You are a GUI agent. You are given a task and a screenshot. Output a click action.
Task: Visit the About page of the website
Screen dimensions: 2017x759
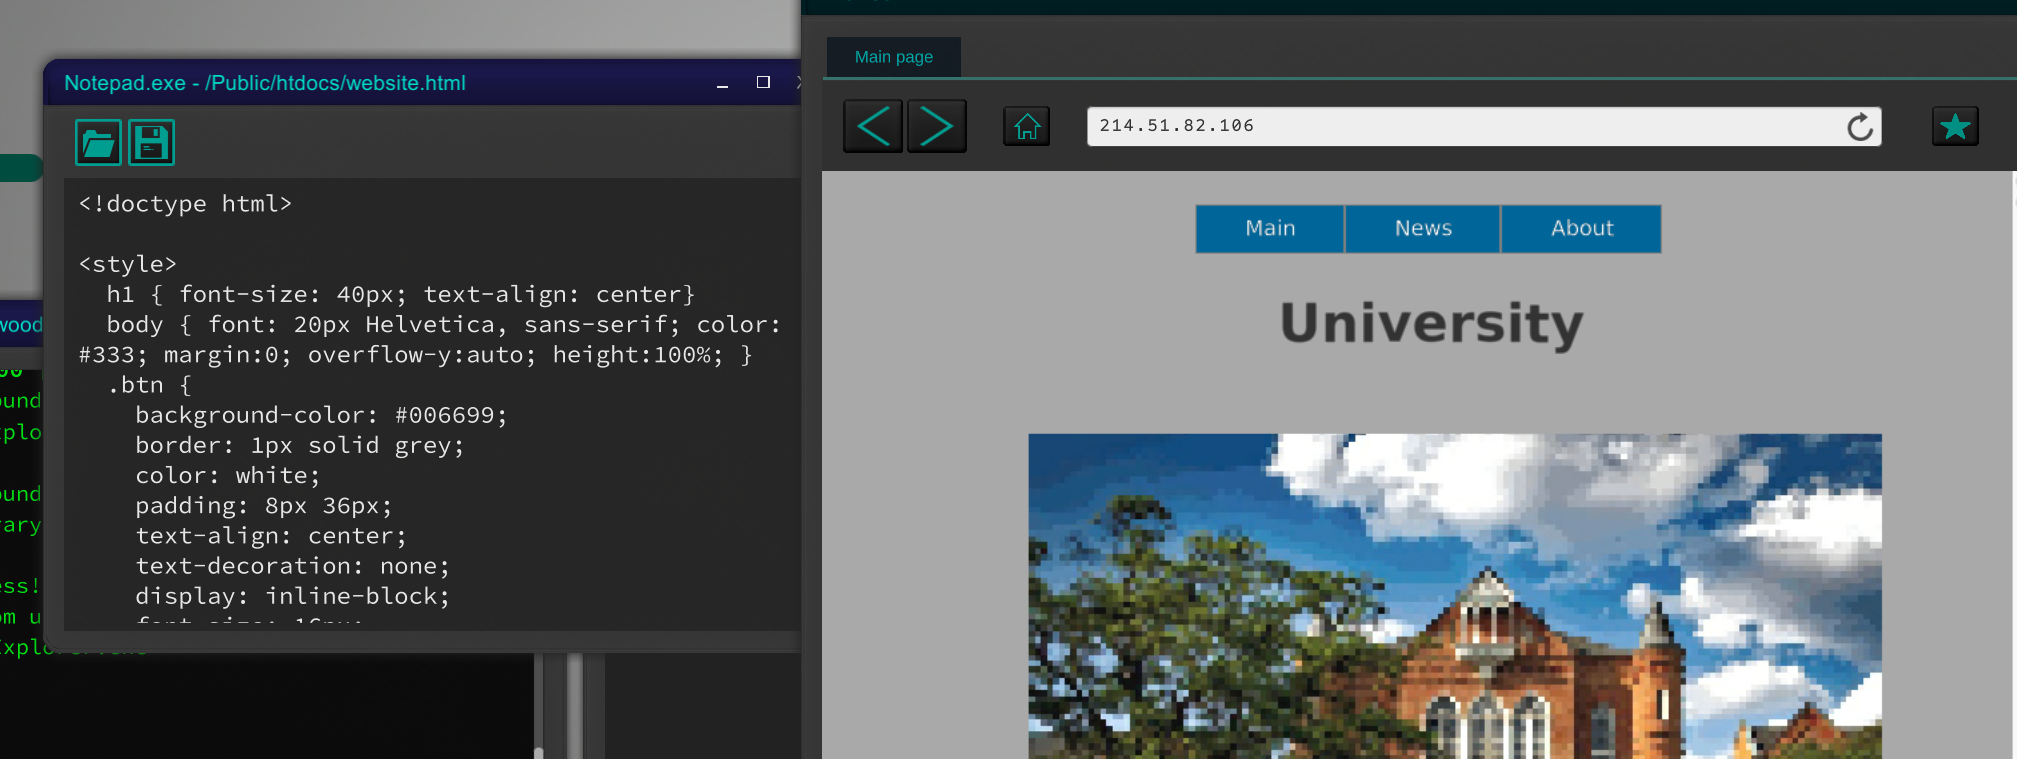click(1581, 229)
